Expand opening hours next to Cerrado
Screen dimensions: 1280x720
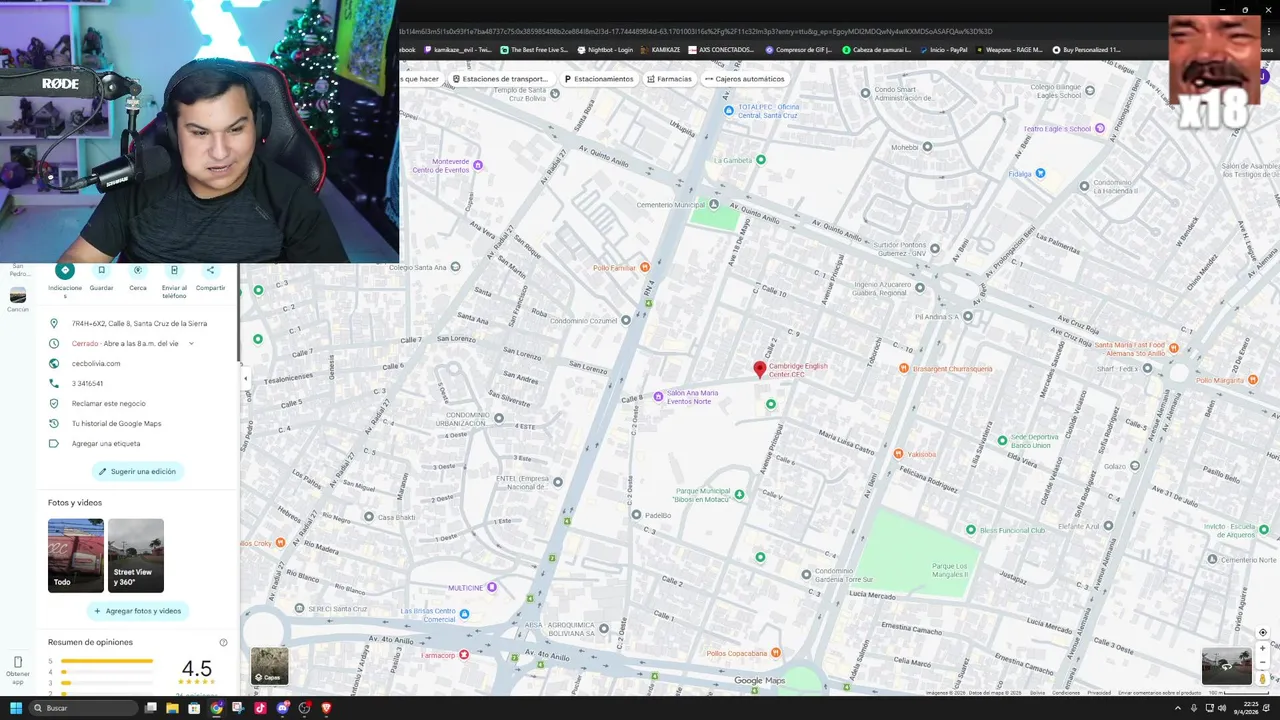click(x=191, y=344)
